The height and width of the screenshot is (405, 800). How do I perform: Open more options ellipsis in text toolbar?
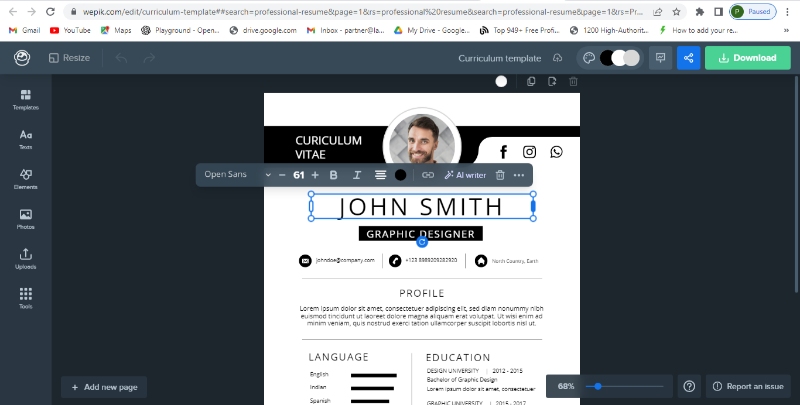[x=519, y=175]
